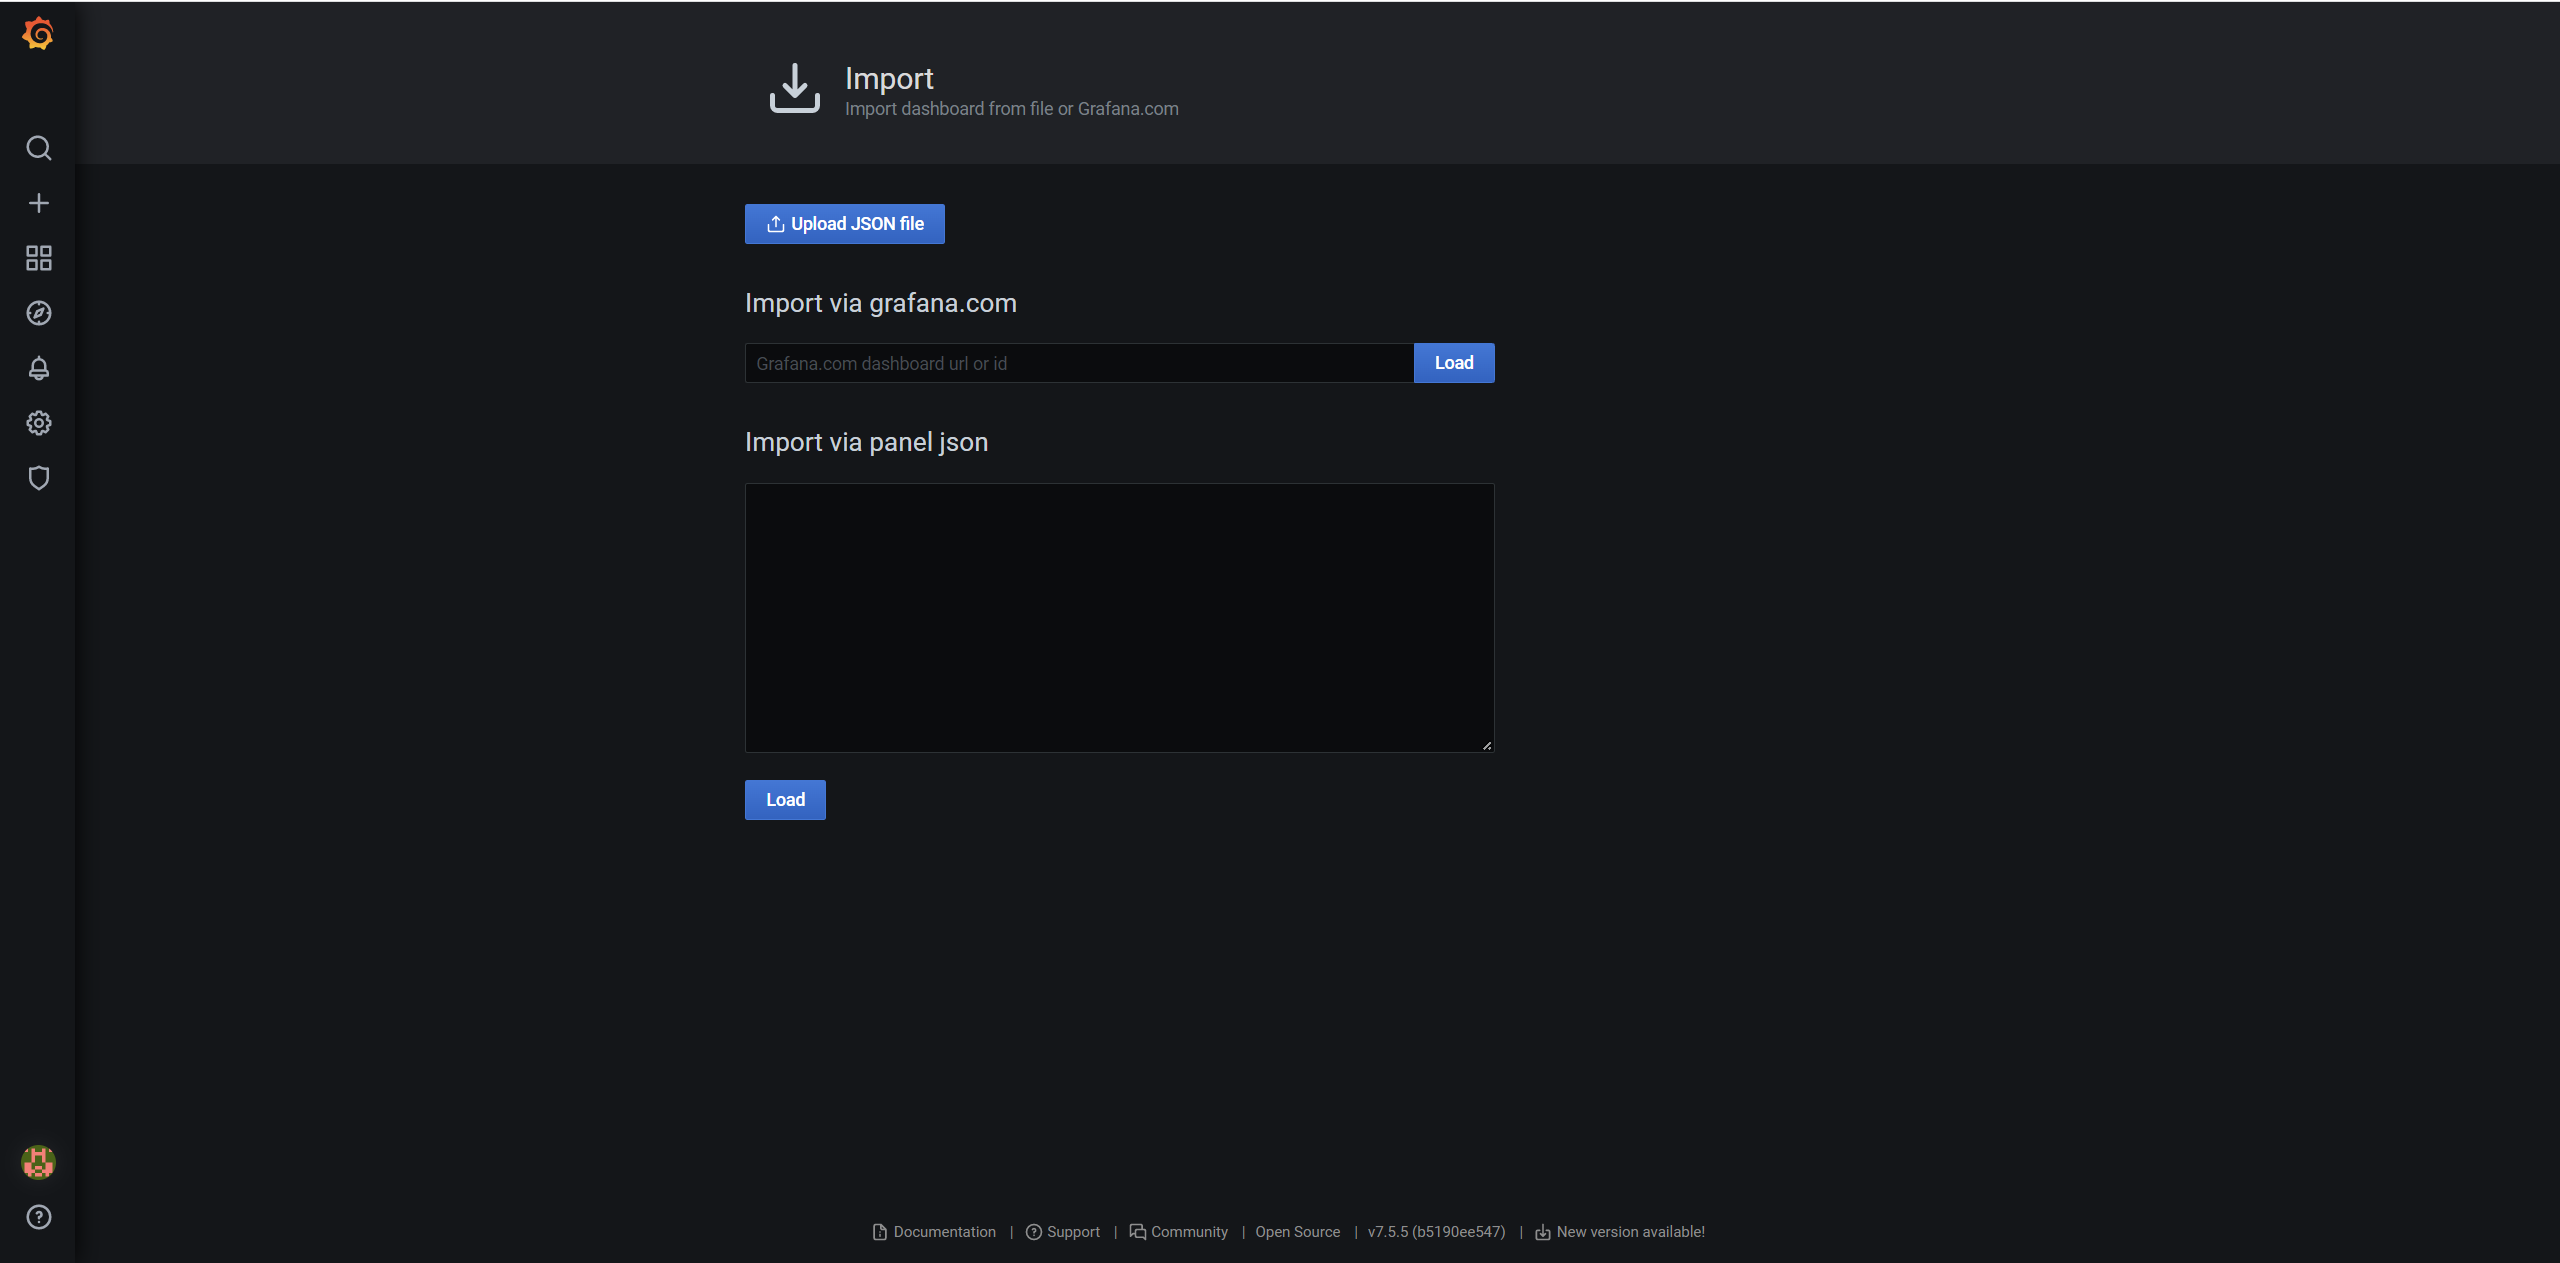2560x1263 pixels.
Task: Open the Dashboards grid icon
Action: coord(38,258)
